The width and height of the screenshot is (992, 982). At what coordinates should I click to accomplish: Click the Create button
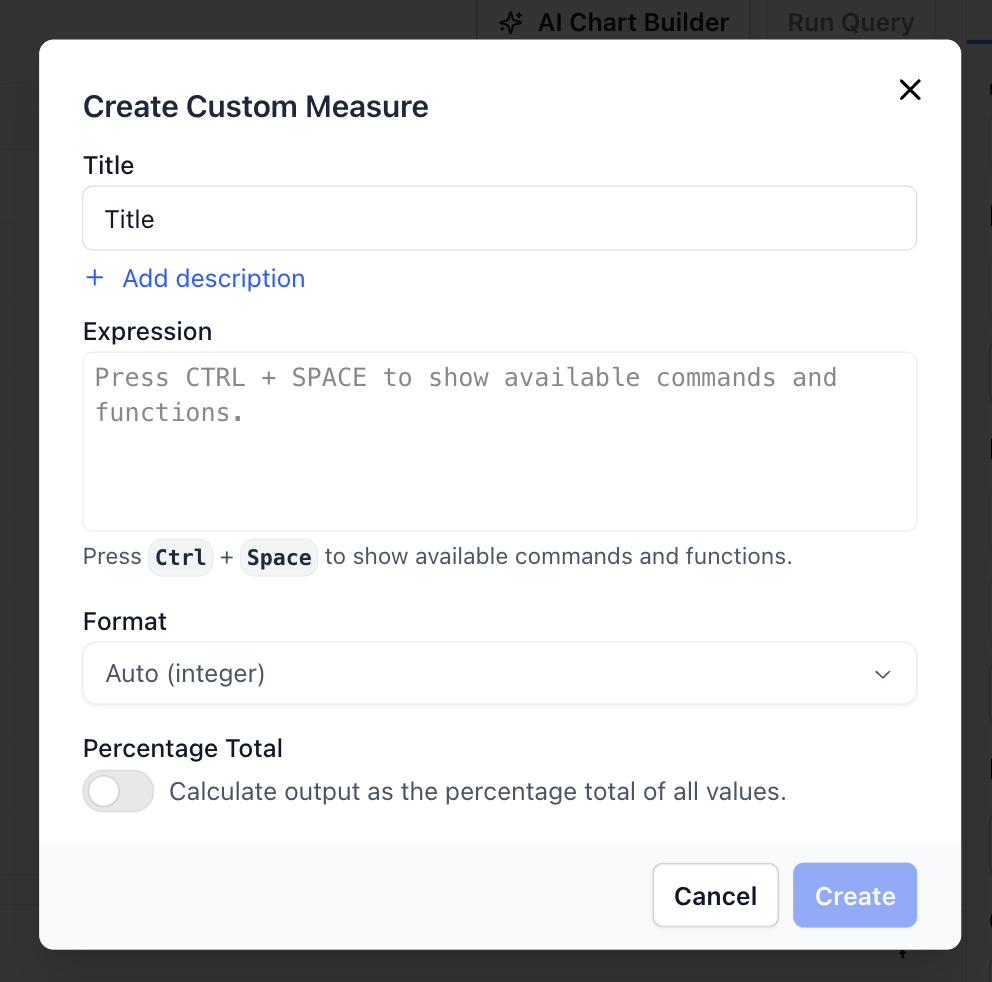coord(854,896)
